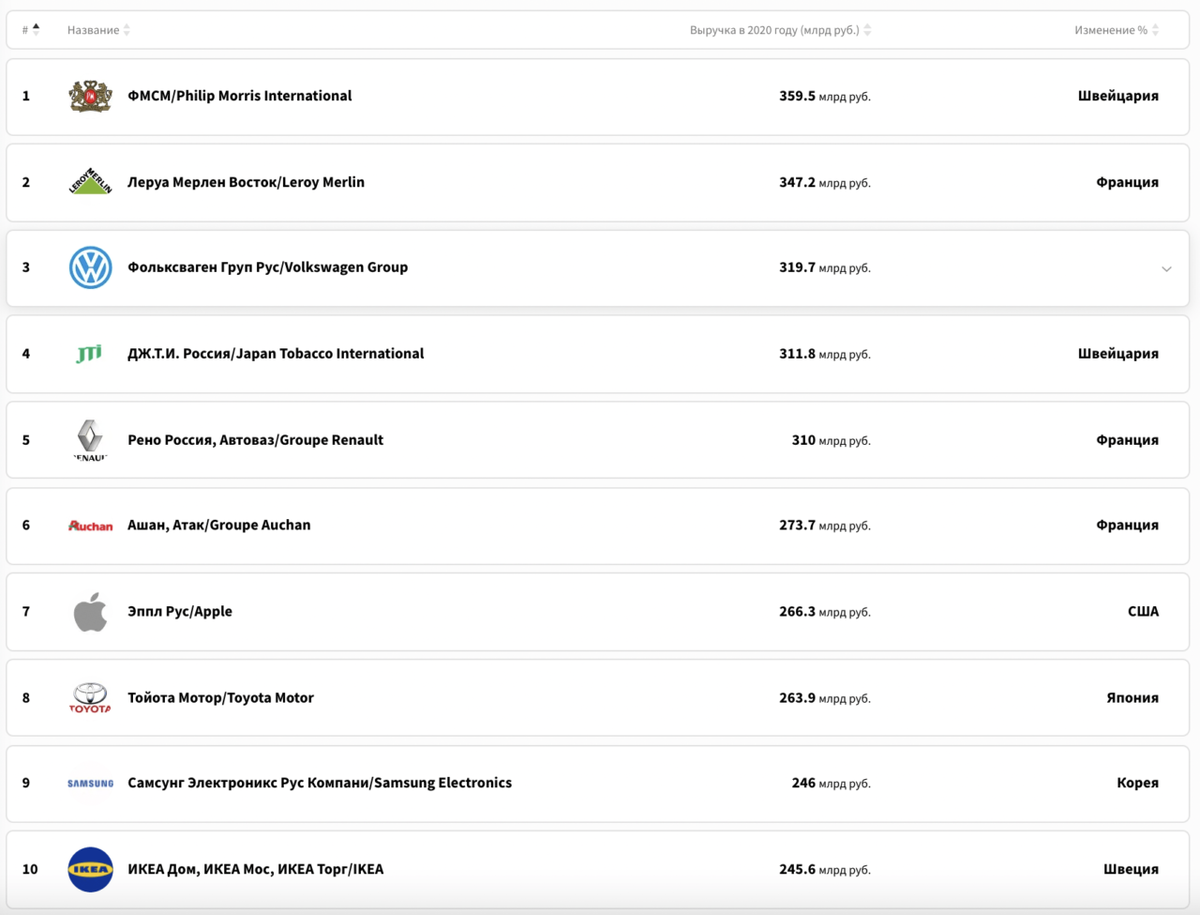Click rank number 7 in Apple row

tap(26, 611)
